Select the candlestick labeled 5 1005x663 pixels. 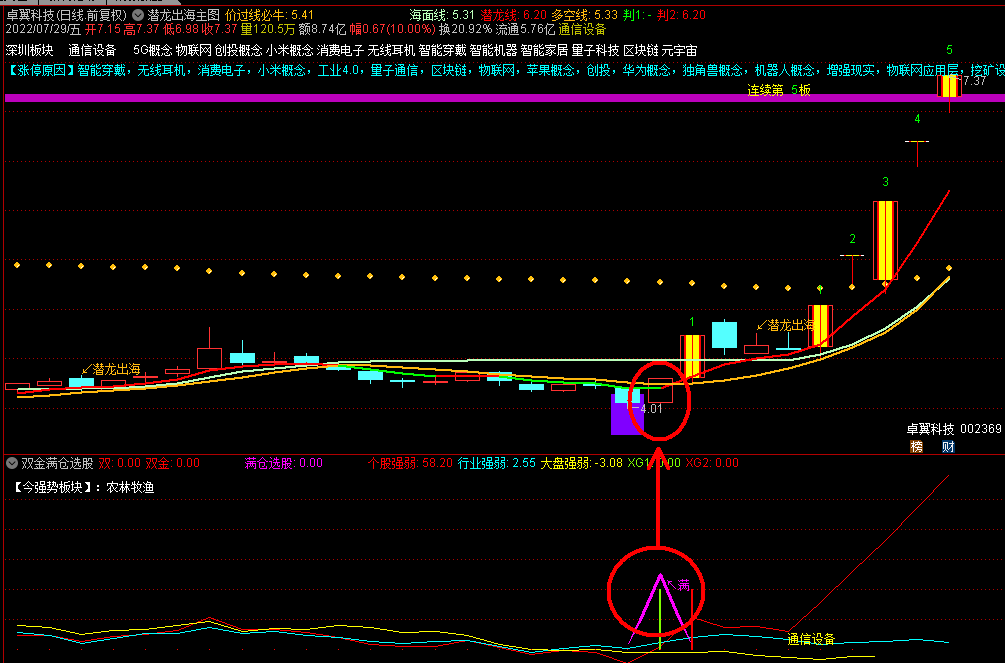coord(949,87)
